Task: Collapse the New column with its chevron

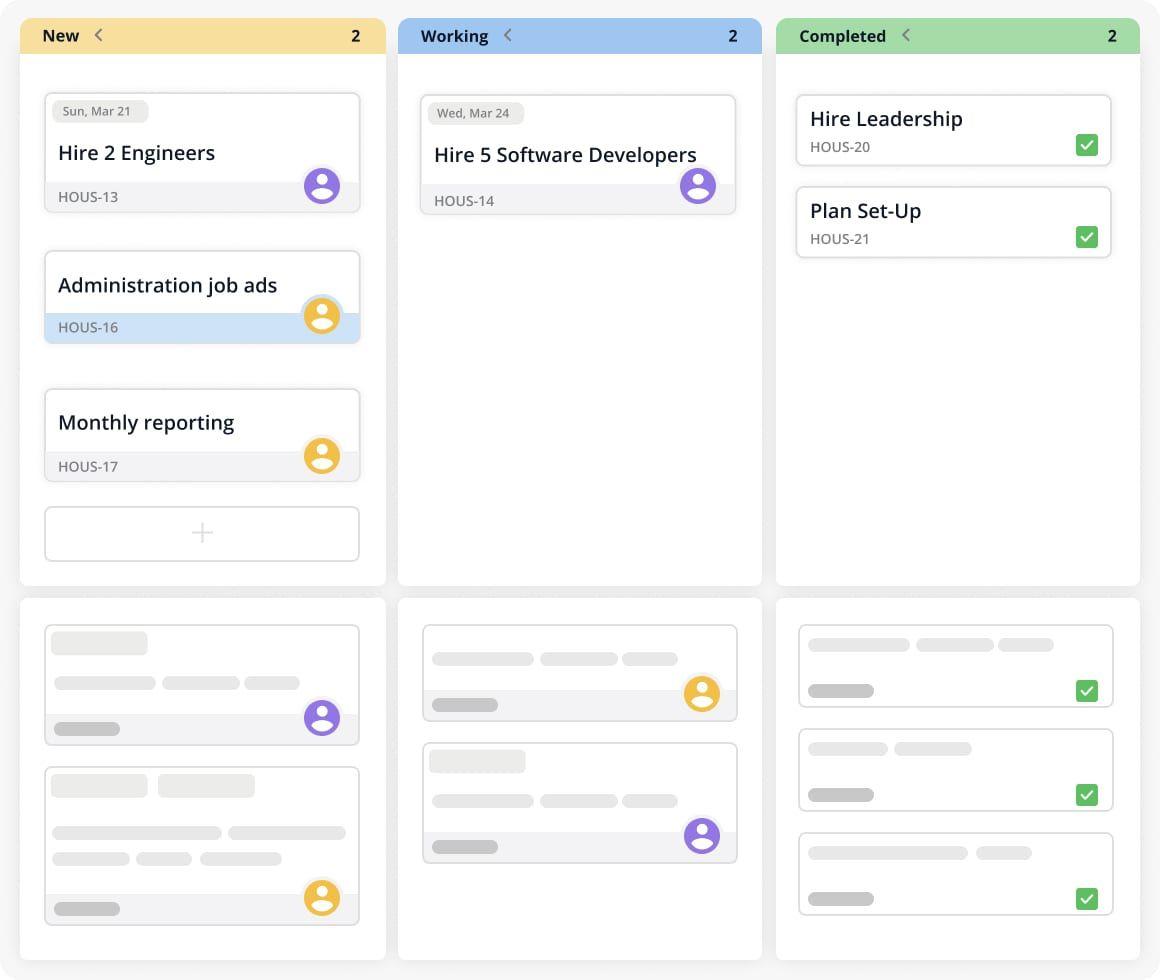Action: (98, 35)
